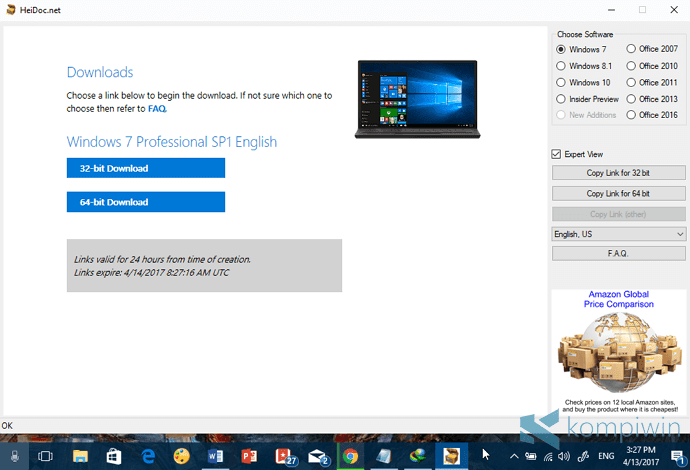Show hidden system tray icons chevron
Viewport: 690px width, 470px height.
click(514, 456)
